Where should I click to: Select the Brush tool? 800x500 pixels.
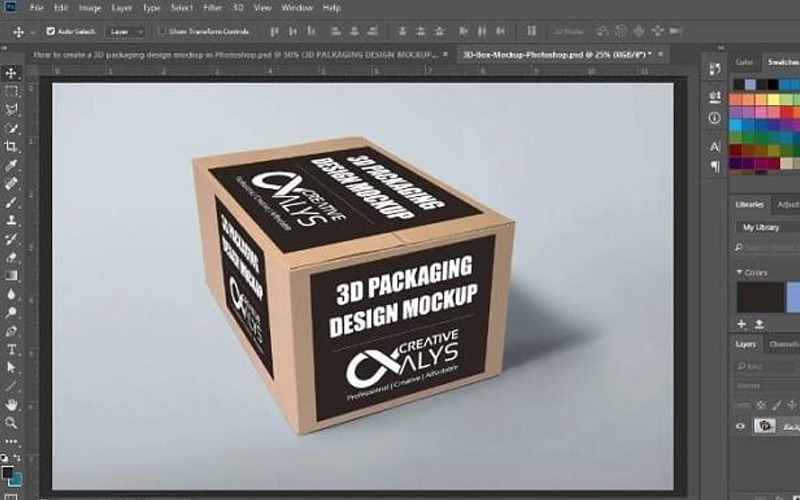click(x=11, y=202)
